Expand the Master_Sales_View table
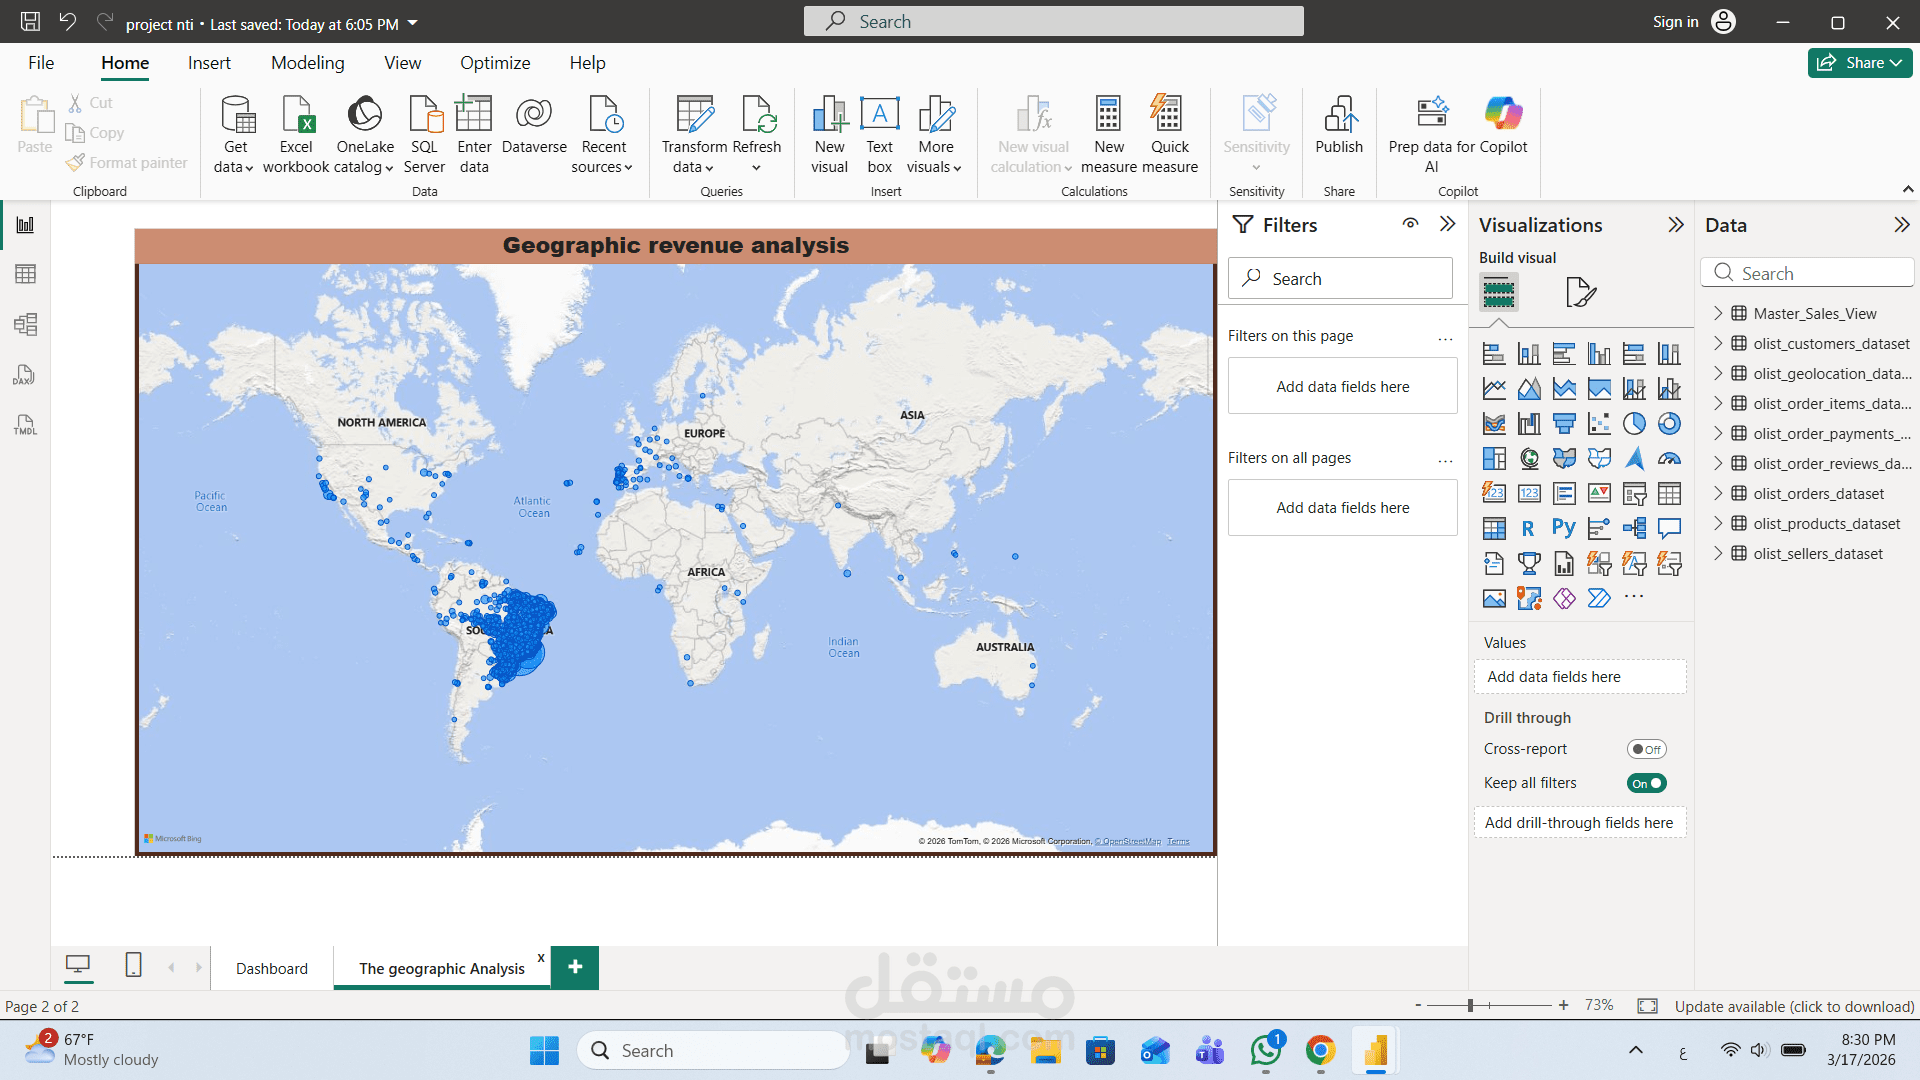Viewport: 1920px width, 1080px height. 1718,313
